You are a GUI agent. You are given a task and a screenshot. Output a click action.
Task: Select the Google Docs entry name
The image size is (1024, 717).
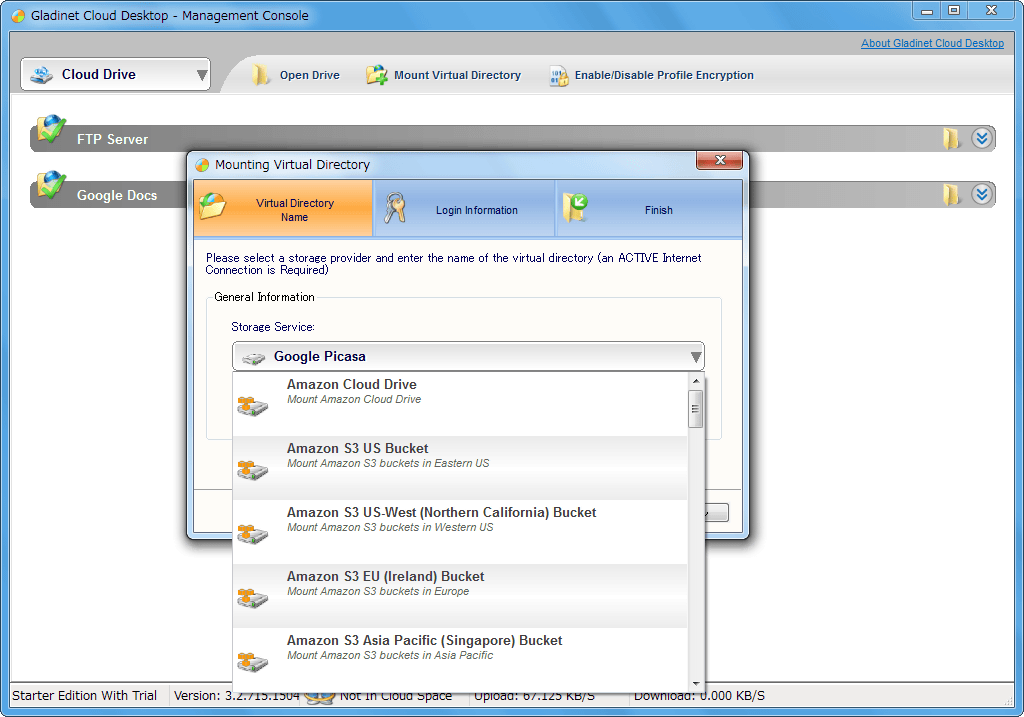117,195
